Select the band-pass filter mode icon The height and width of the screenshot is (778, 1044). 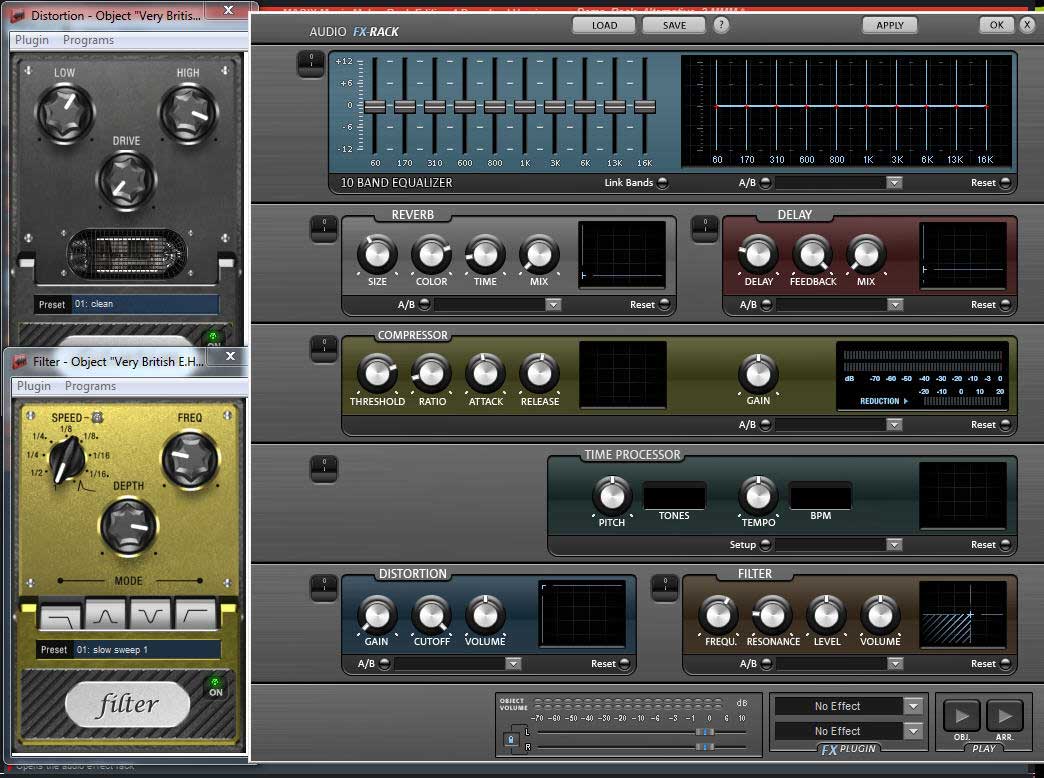tap(105, 613)
